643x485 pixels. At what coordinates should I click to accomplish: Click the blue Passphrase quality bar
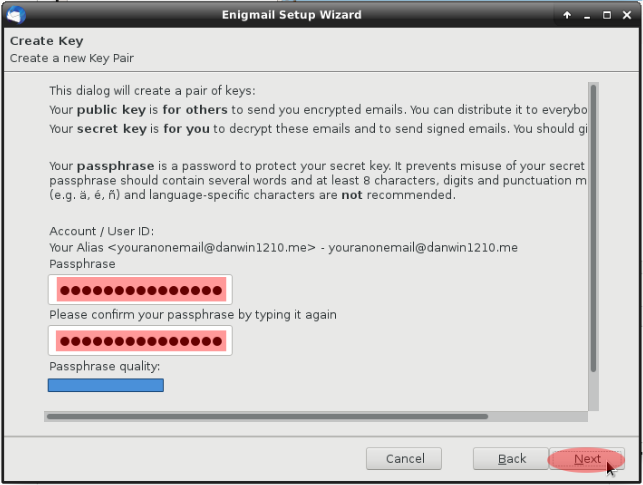pyautogui.click(x=106, y=385)
